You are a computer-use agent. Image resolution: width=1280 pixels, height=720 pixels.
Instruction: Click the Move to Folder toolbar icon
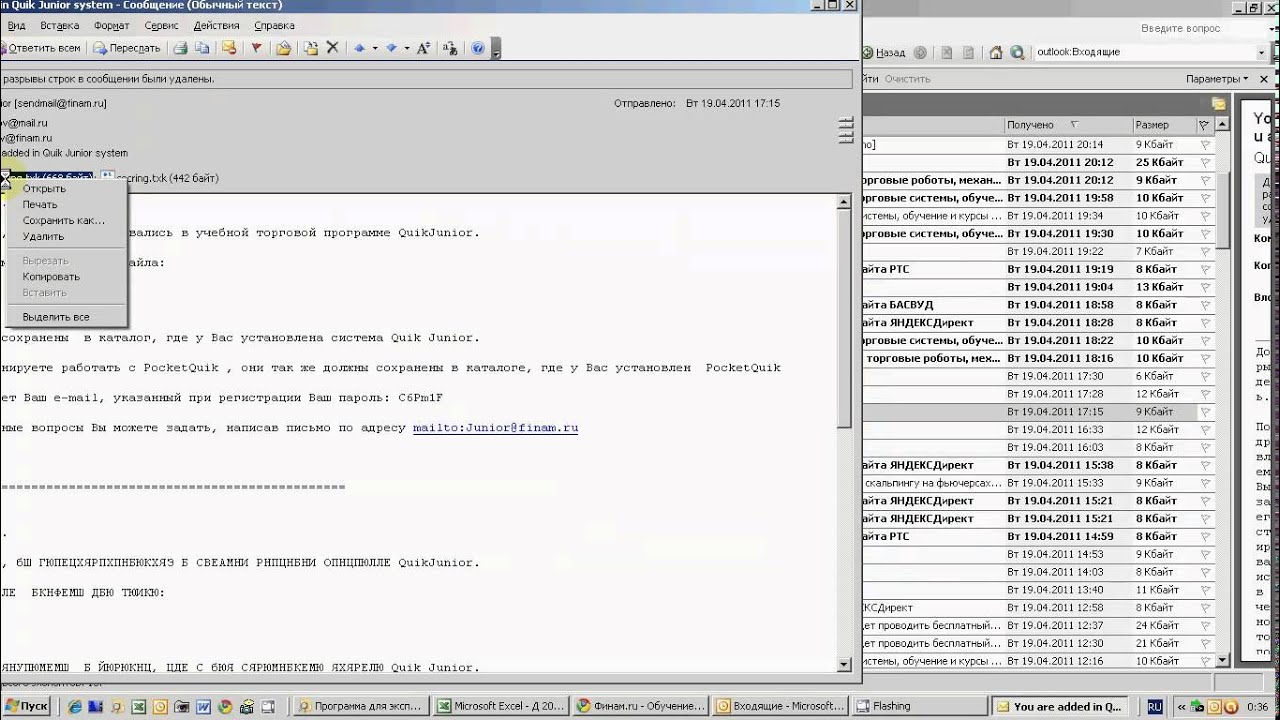(311, 48)
